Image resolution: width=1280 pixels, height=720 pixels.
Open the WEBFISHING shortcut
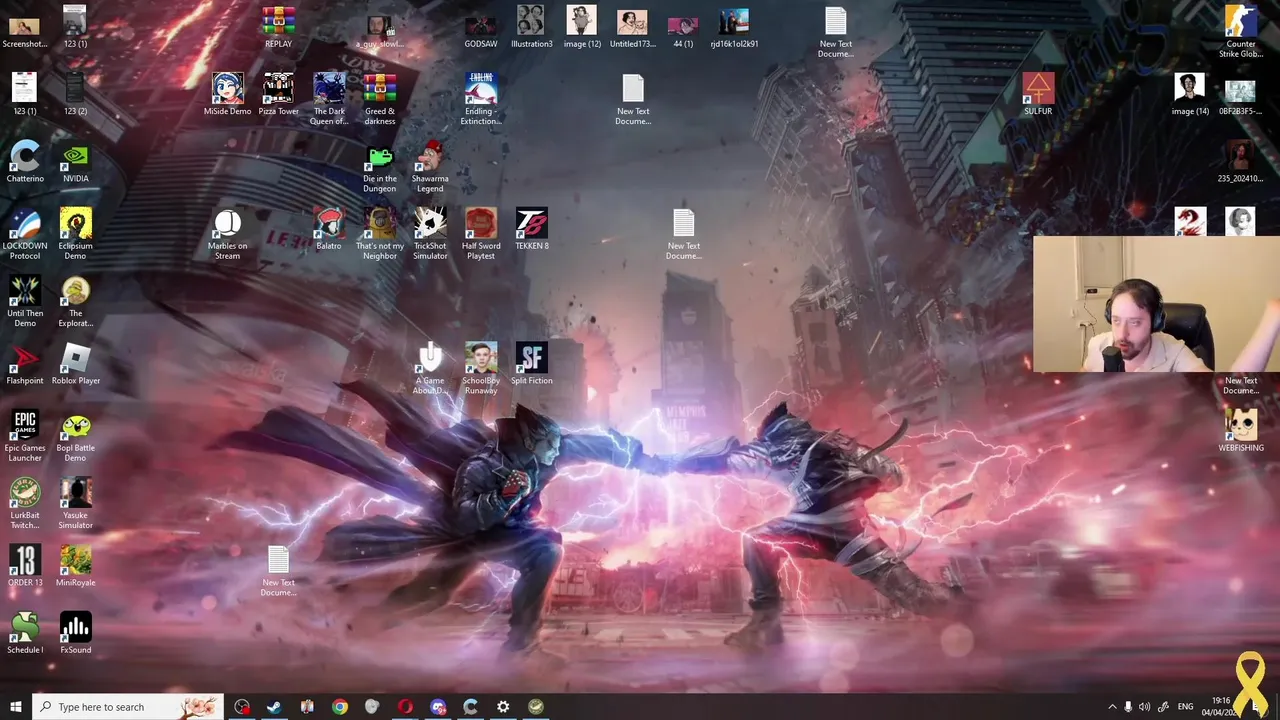(1241, 431)
